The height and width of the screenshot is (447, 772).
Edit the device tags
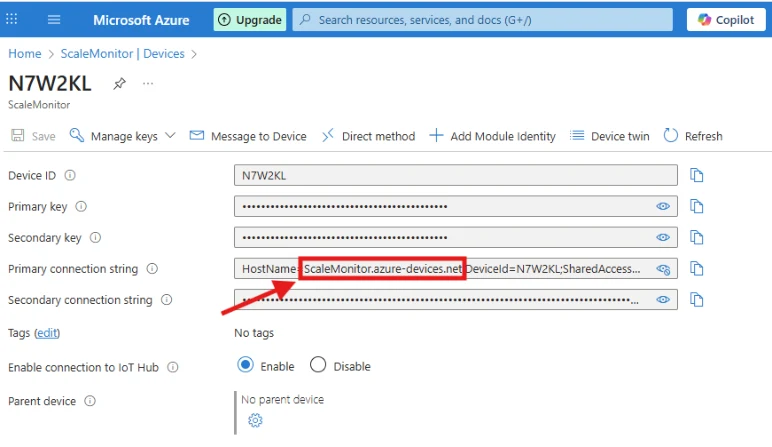point(47,333)
